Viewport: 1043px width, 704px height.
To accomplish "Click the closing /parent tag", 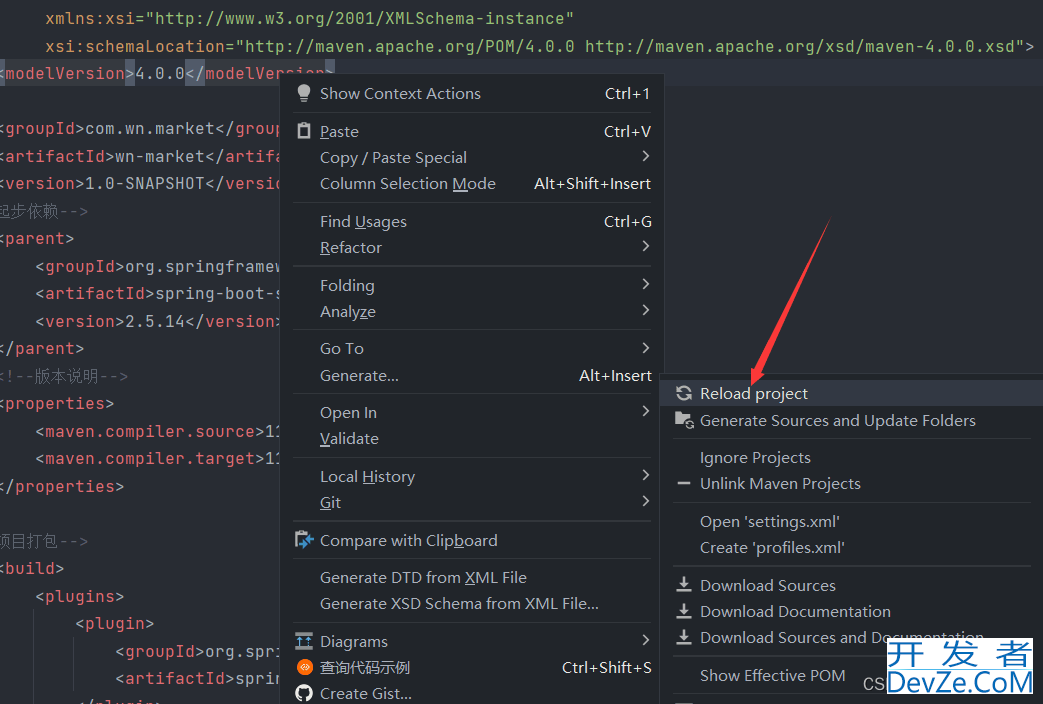I will (x=42, y=349).
